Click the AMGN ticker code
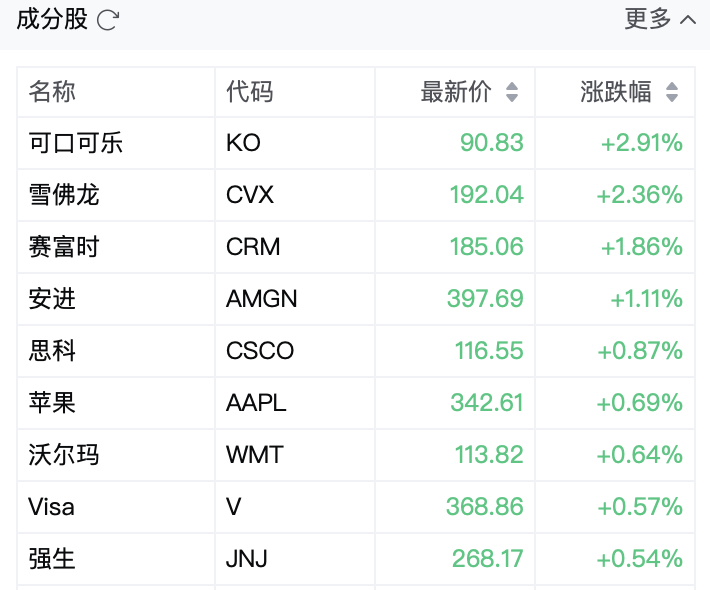The width and height of the screenshot is (710, 590). (x=262, y=299)
